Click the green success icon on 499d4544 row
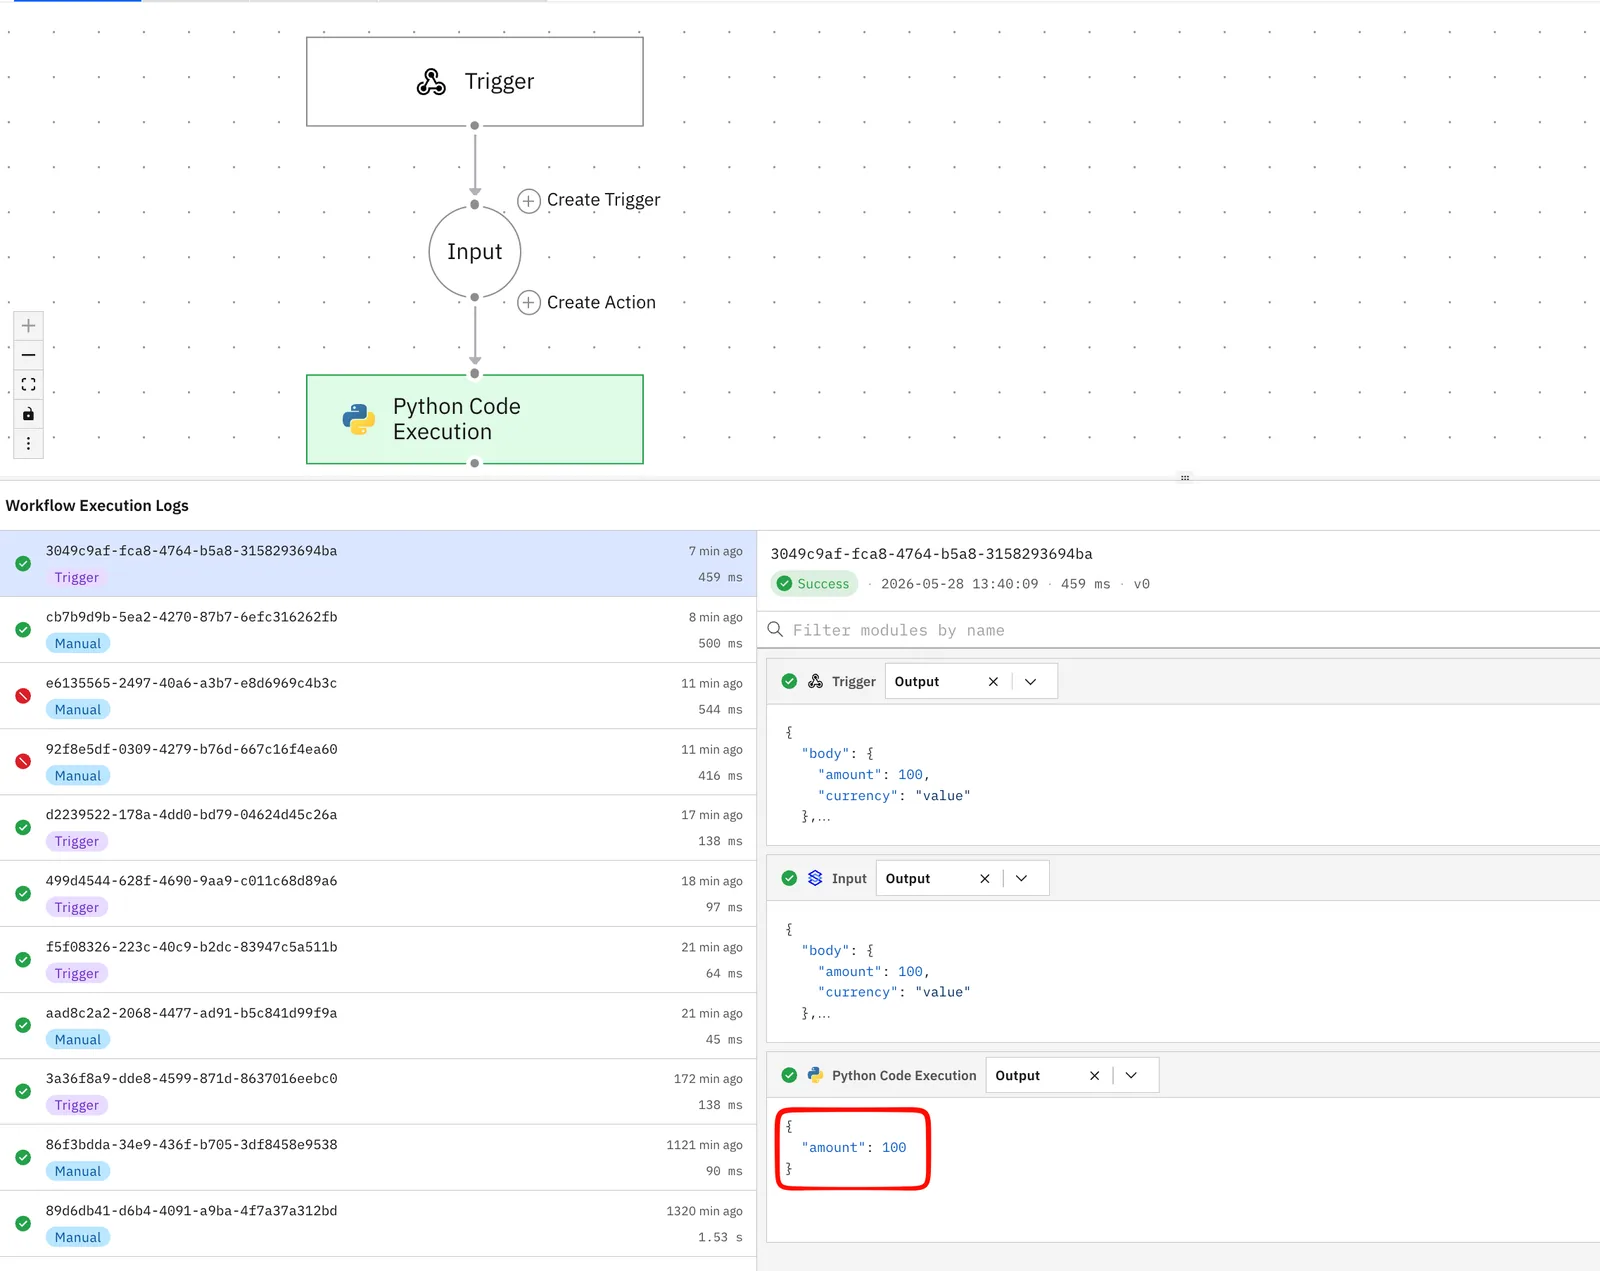Viewport: 1600px width, 1271px height. (x=23, y=894)
